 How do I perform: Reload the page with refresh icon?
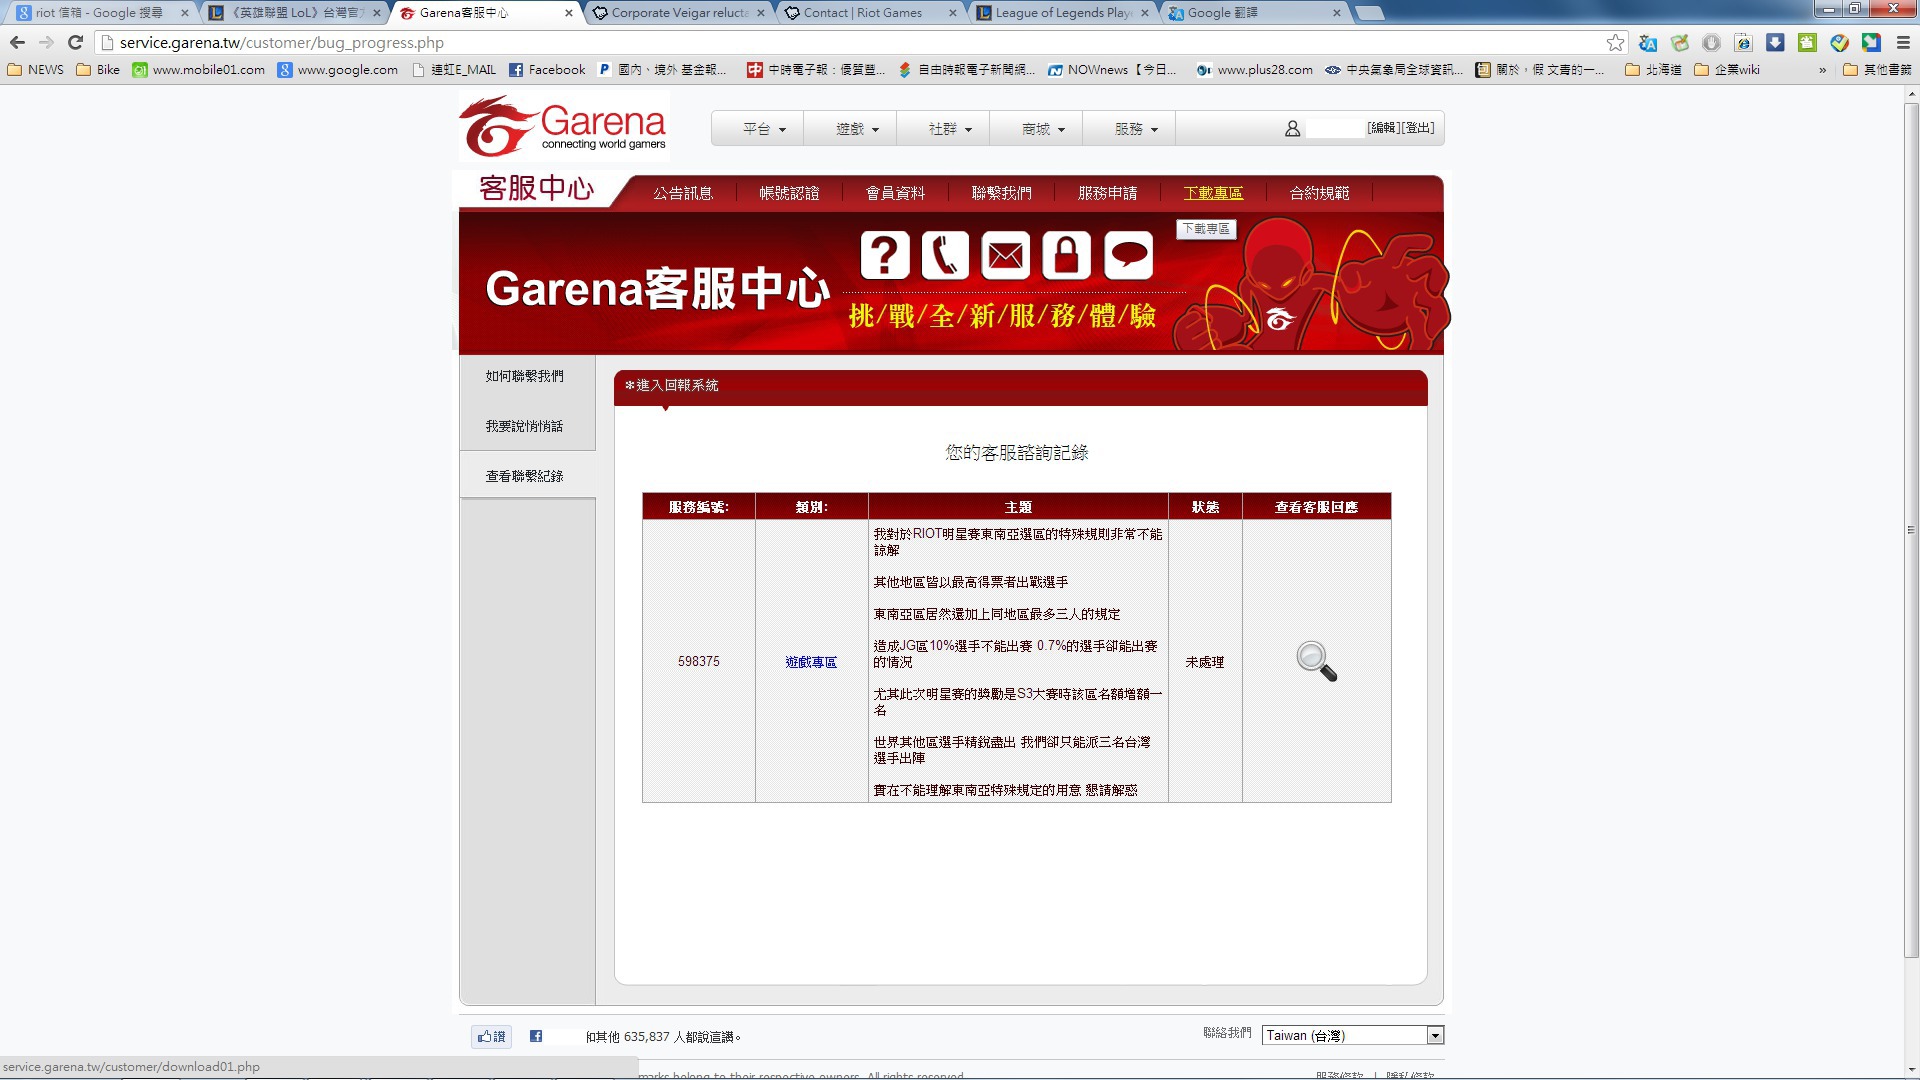tap(75, 42)
